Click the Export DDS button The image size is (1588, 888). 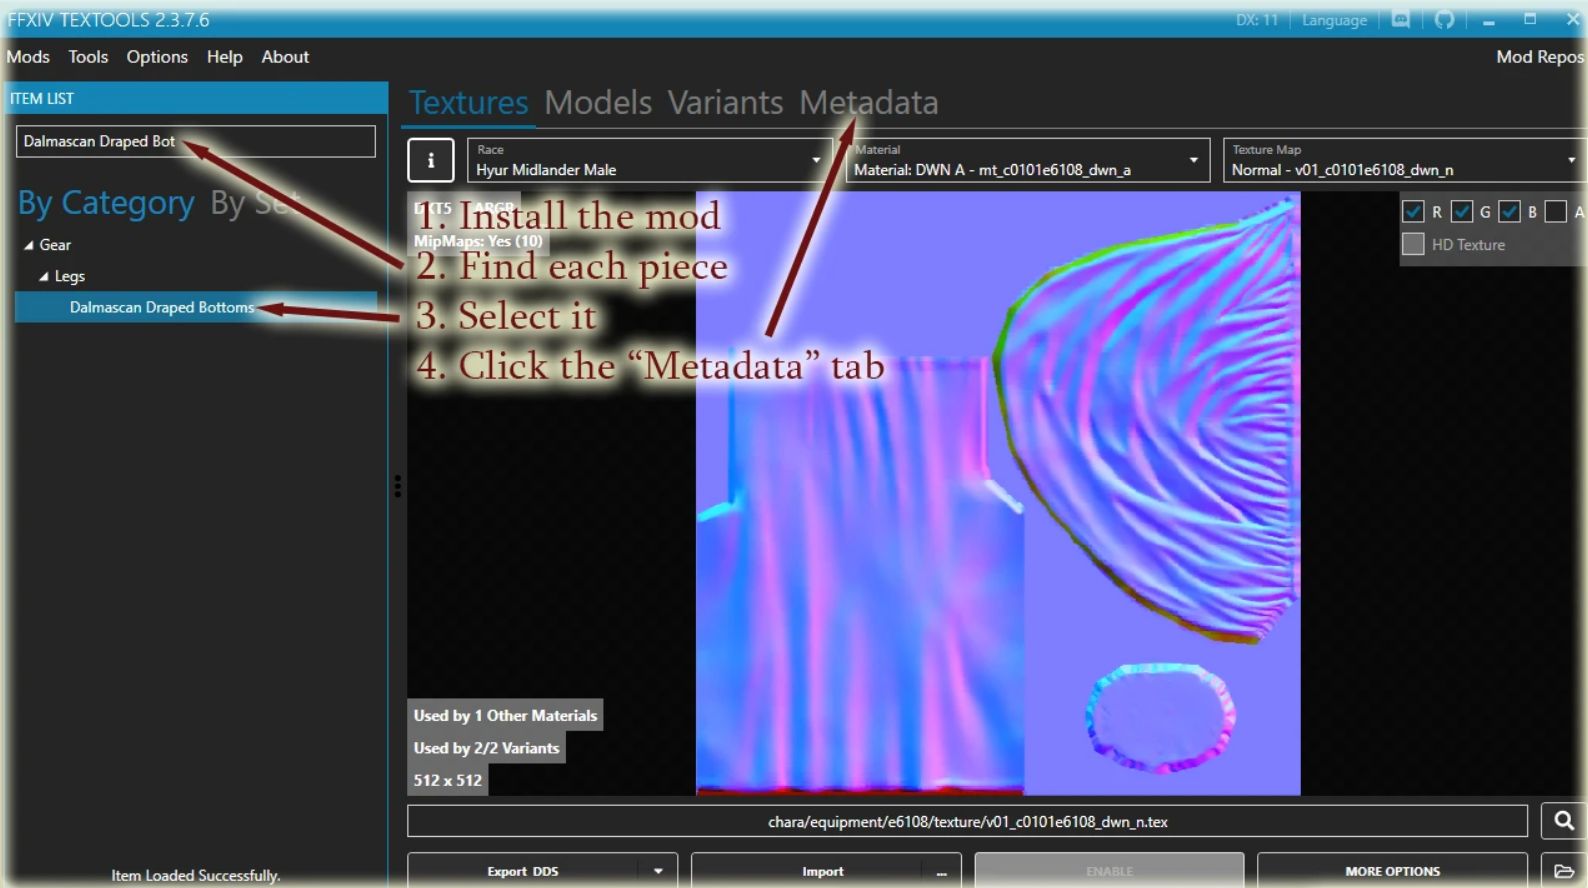pos(523,871)
